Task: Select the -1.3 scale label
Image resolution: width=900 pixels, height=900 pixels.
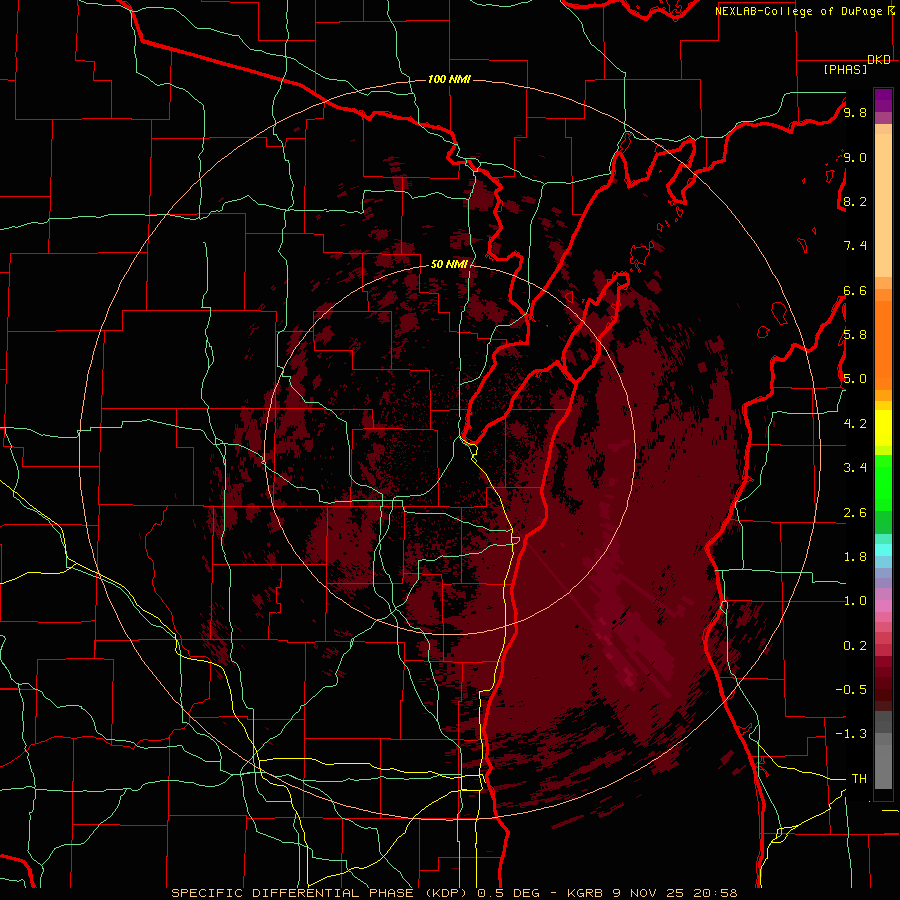Action: pyautogui.click(x=851, y=734)
